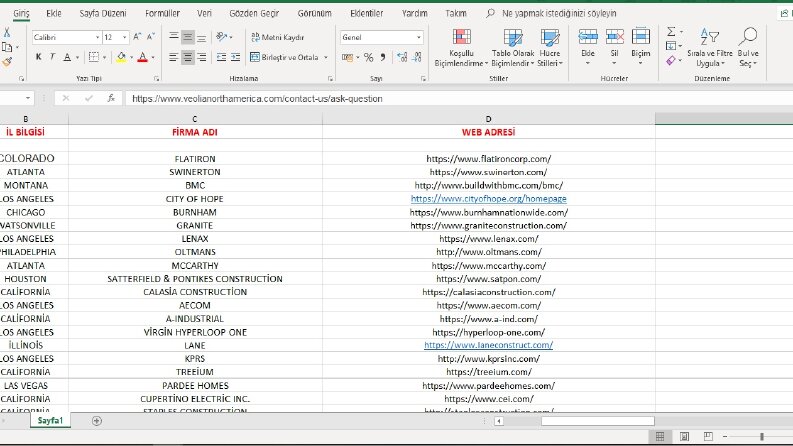Open the Sayfa Düzeni tab
This screenshot has height=446, width=793.
[103, 14]
